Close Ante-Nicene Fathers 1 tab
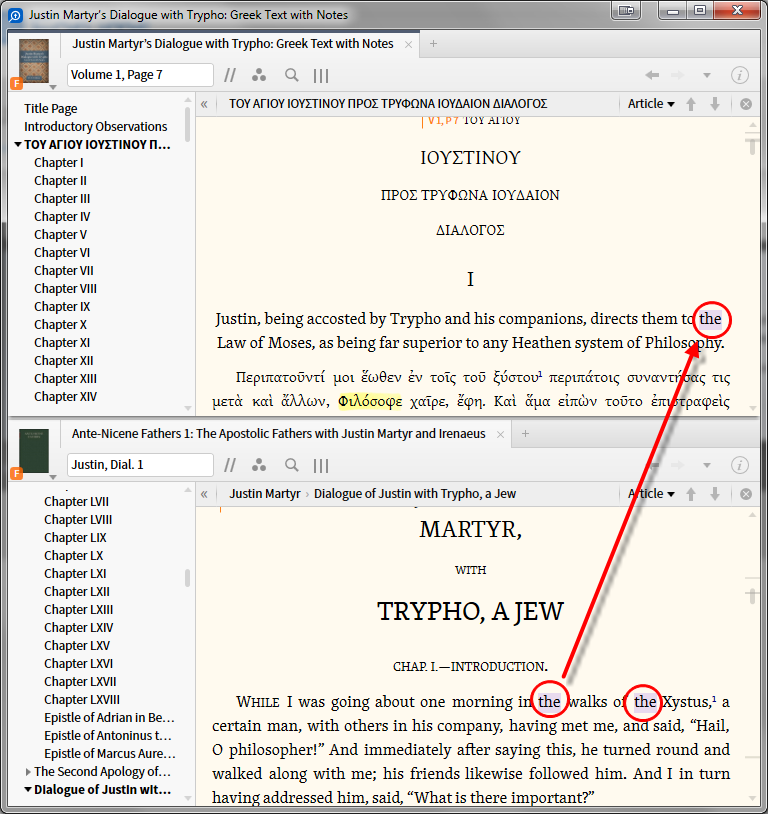Viewport: 768px width, 814px height. click(500, 435)
